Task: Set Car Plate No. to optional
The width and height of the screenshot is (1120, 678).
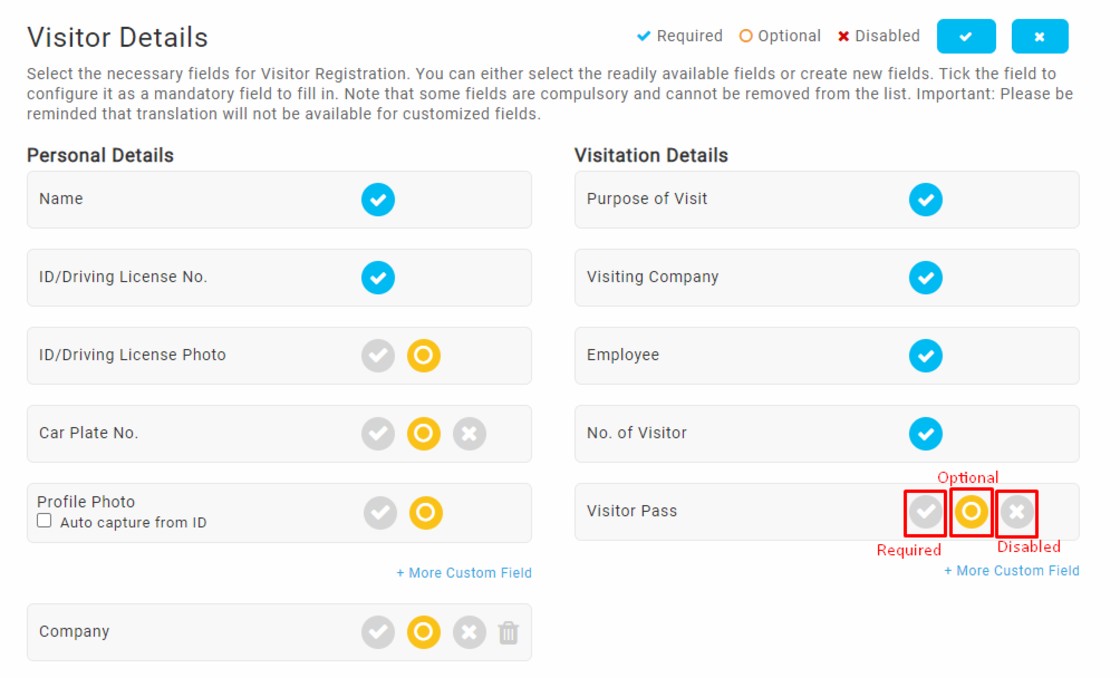Action: pos(424,434)
